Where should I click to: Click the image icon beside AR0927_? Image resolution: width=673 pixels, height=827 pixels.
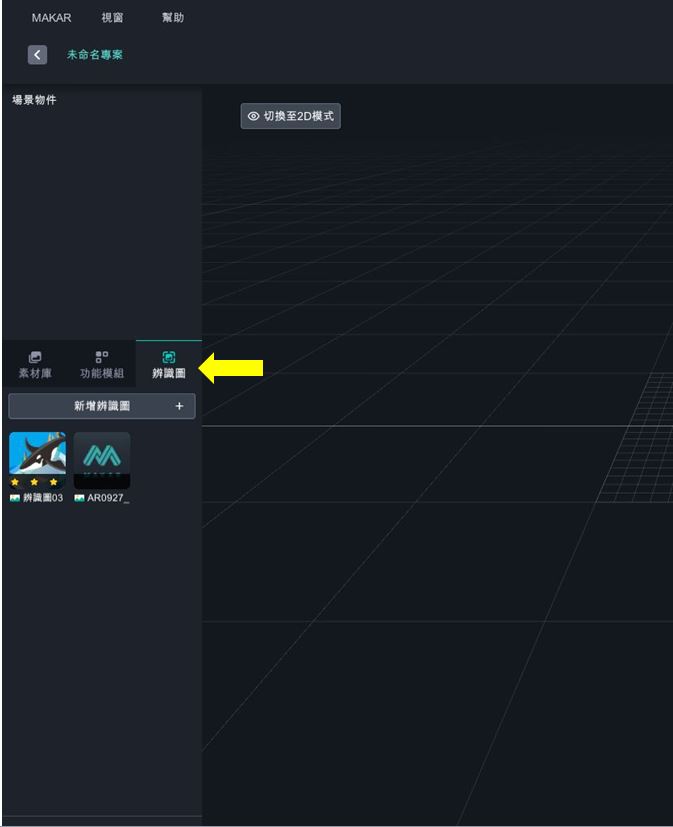point(79,498)
